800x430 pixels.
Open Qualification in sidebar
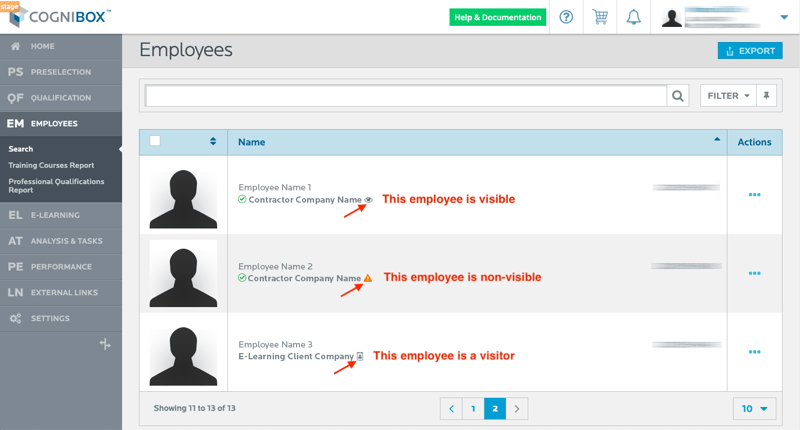(x=61, y=98)
